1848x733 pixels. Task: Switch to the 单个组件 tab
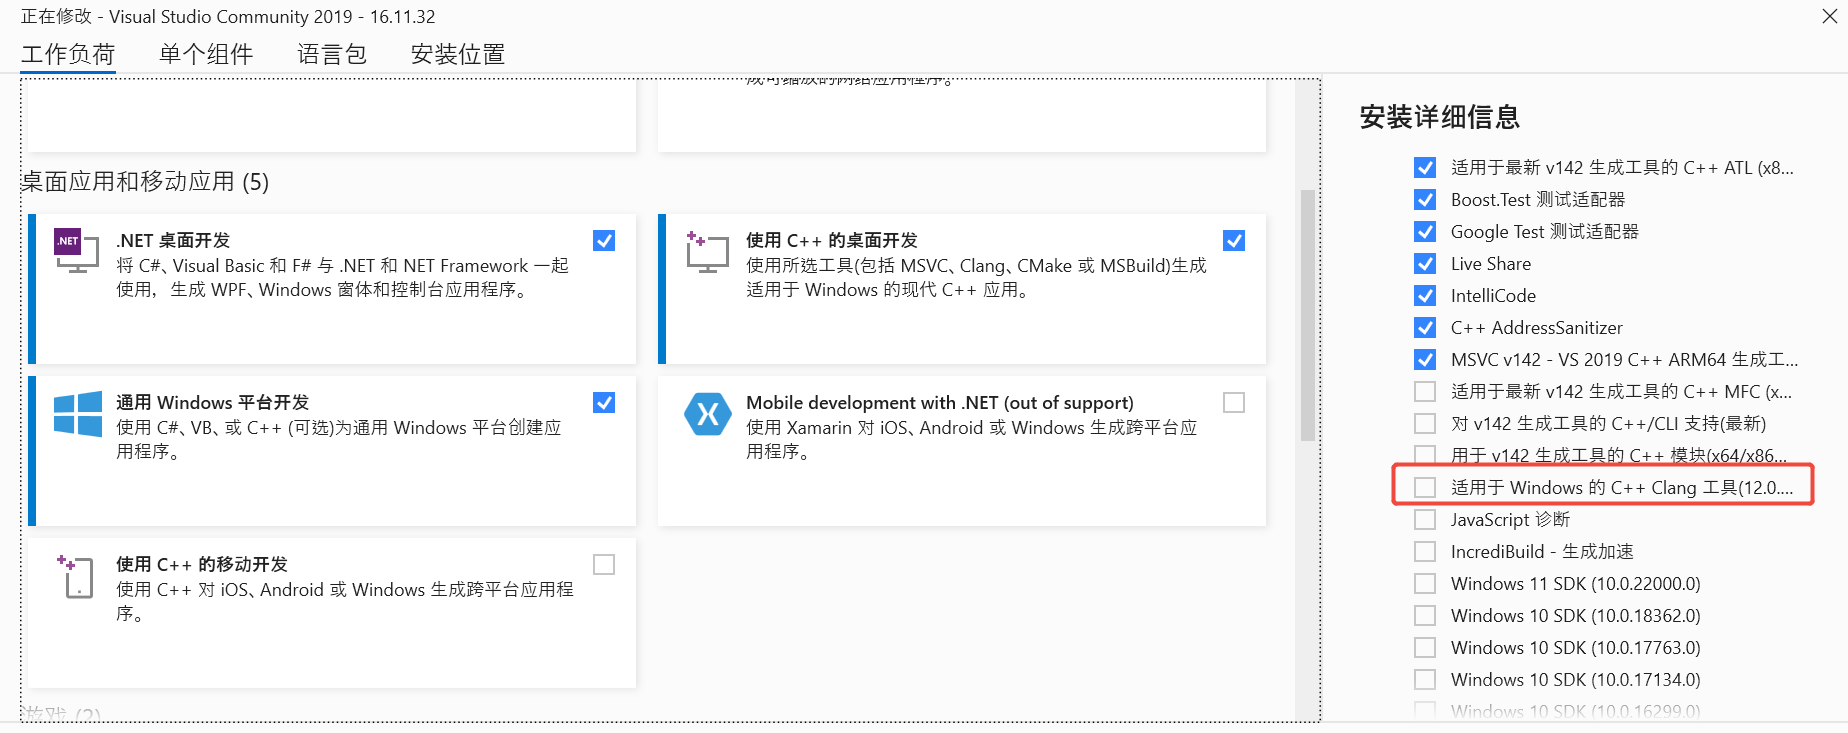[206, 54]
